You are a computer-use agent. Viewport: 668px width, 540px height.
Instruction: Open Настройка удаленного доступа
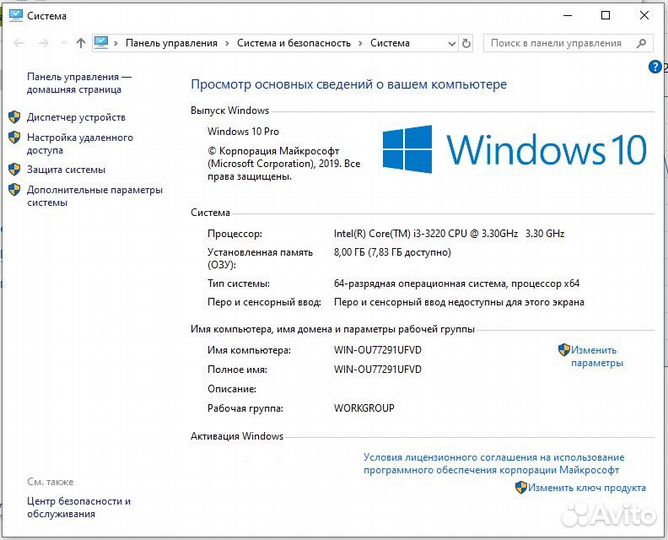80,144
